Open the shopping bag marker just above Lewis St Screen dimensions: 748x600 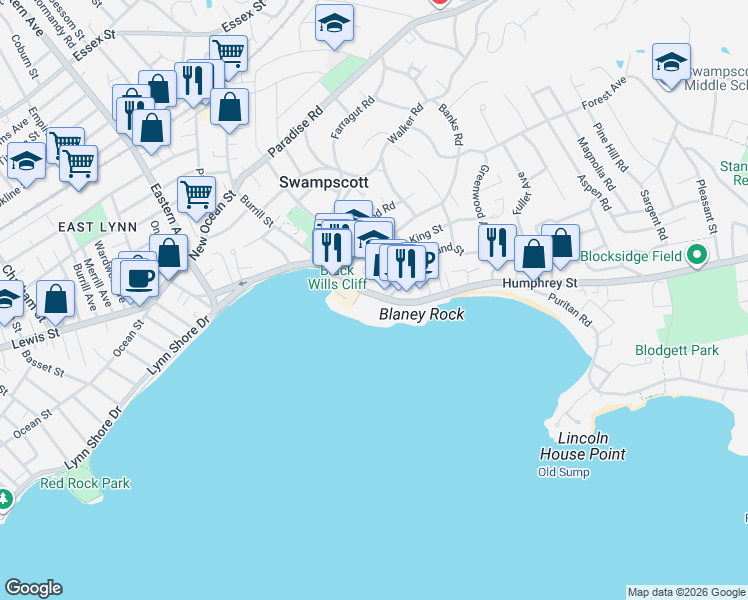click(x=55, y=299)
